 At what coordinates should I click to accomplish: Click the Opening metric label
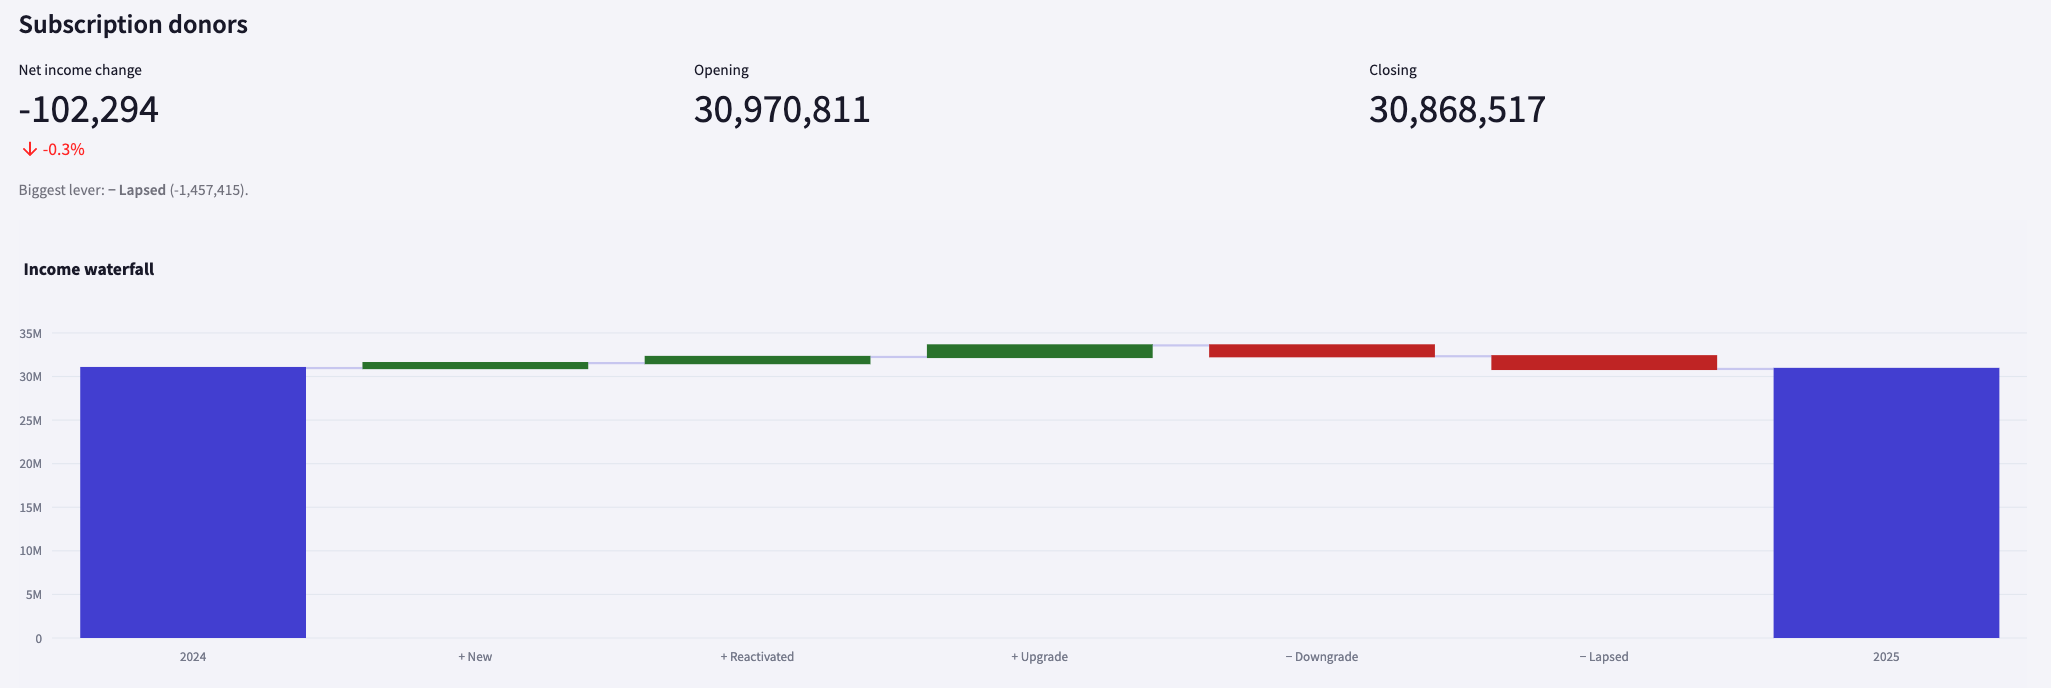pyautogui.click(x=721, y=70)
